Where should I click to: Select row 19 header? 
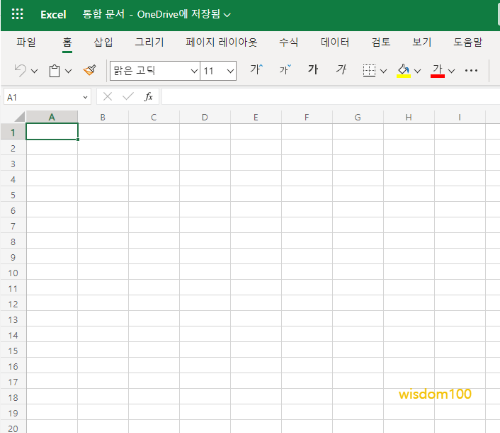coord(13,412)
